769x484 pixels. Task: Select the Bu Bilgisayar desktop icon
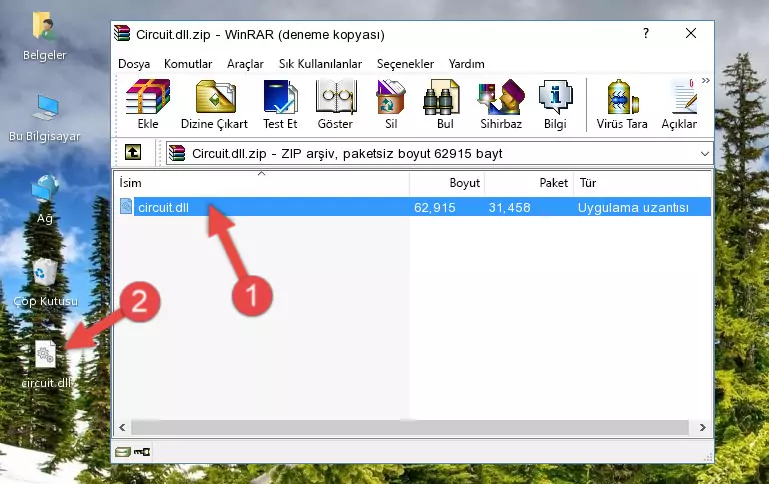pyautogui.click(x=45, y=118)
